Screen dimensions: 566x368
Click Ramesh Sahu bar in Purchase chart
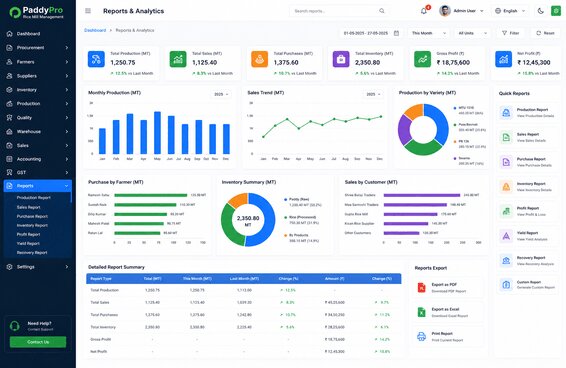pyautogui.click(x=151, y=195)
